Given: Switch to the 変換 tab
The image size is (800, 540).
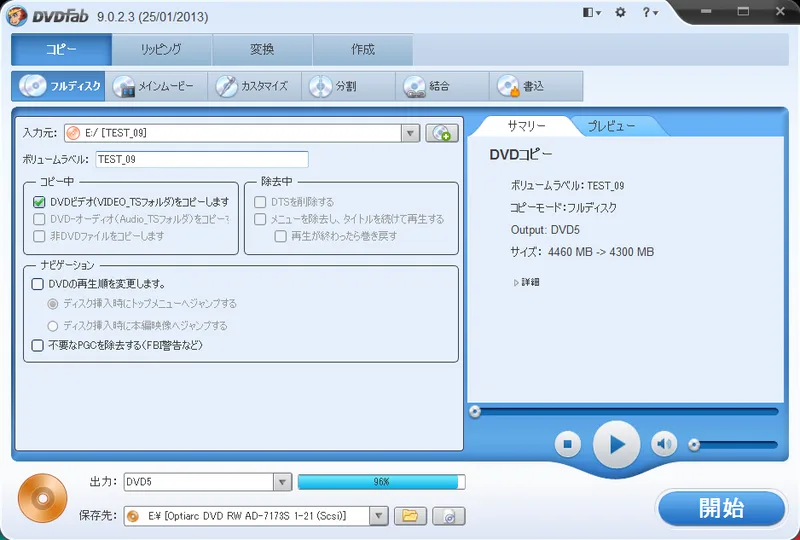Looking at the screenshot, I should (262, 49).
